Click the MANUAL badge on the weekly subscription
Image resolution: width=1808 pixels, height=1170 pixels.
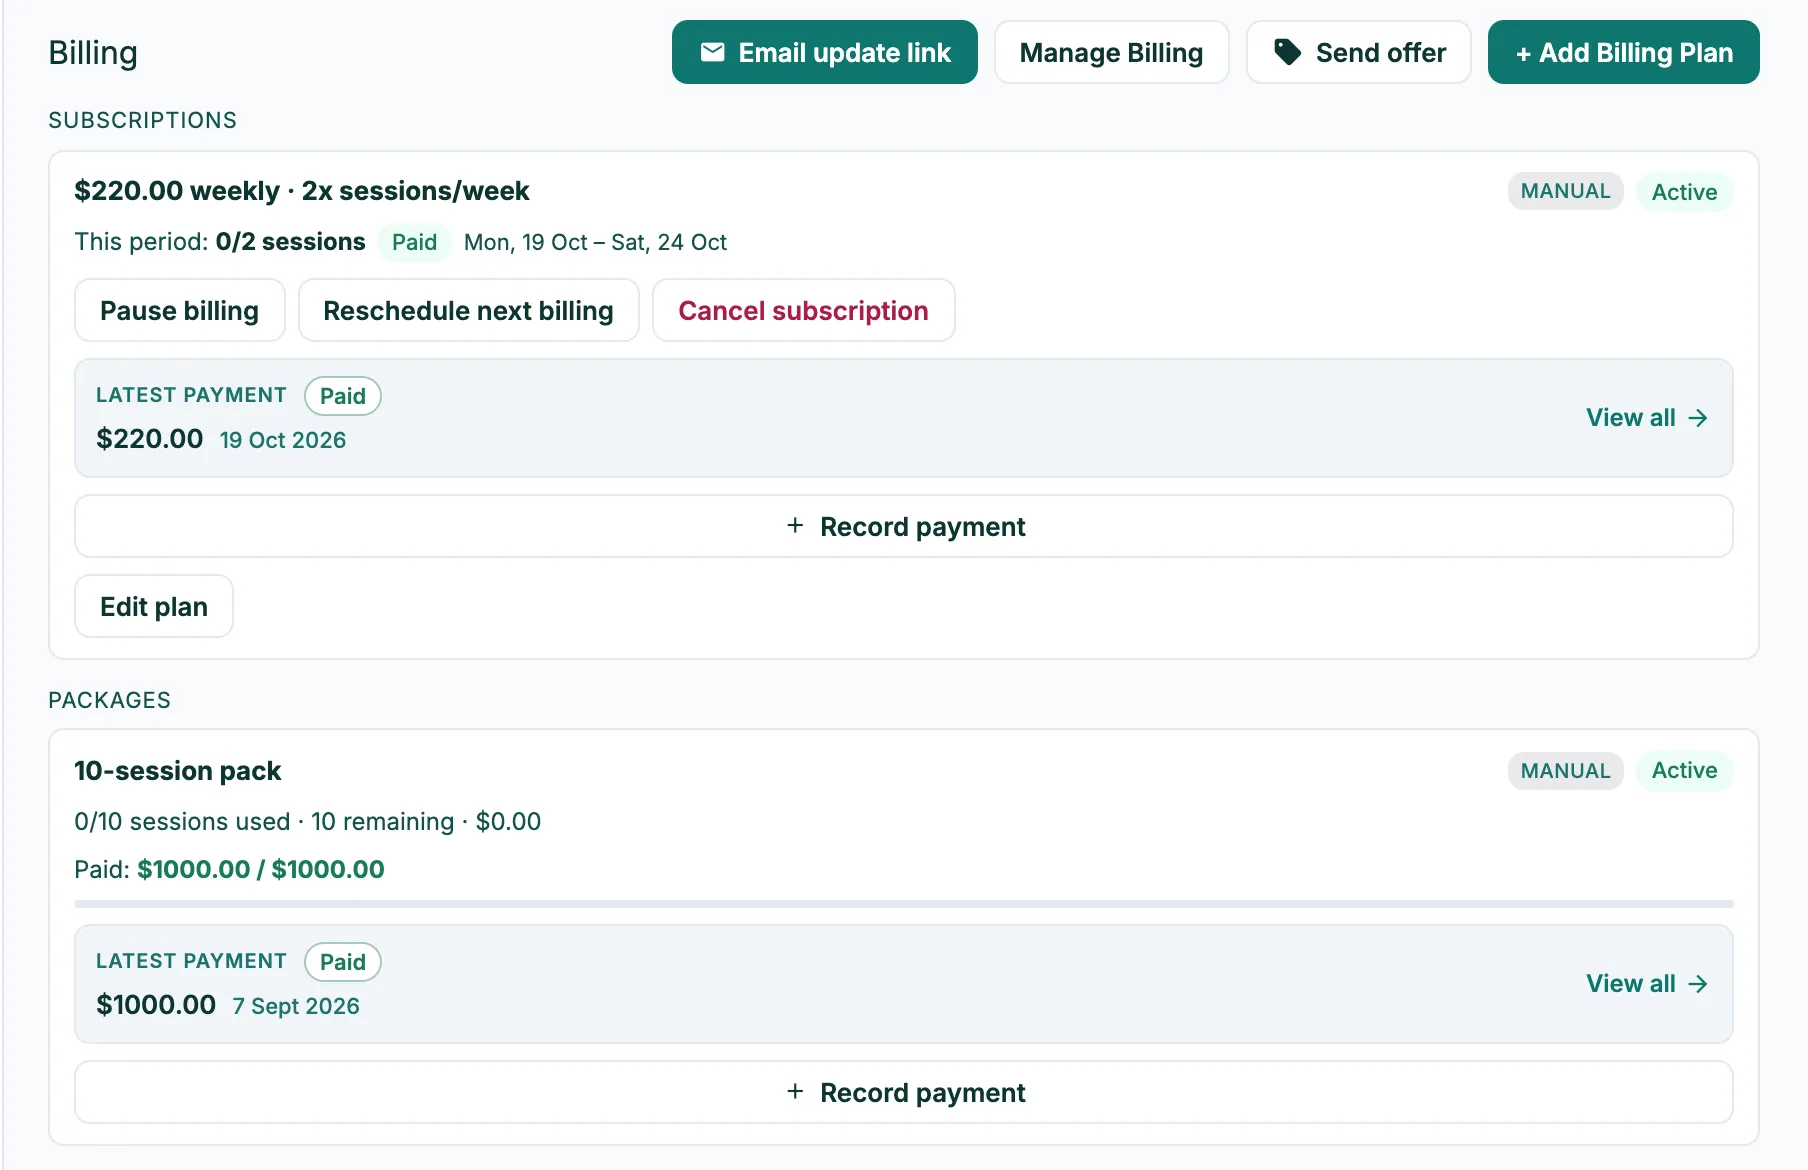click(x=1565, y=191)
